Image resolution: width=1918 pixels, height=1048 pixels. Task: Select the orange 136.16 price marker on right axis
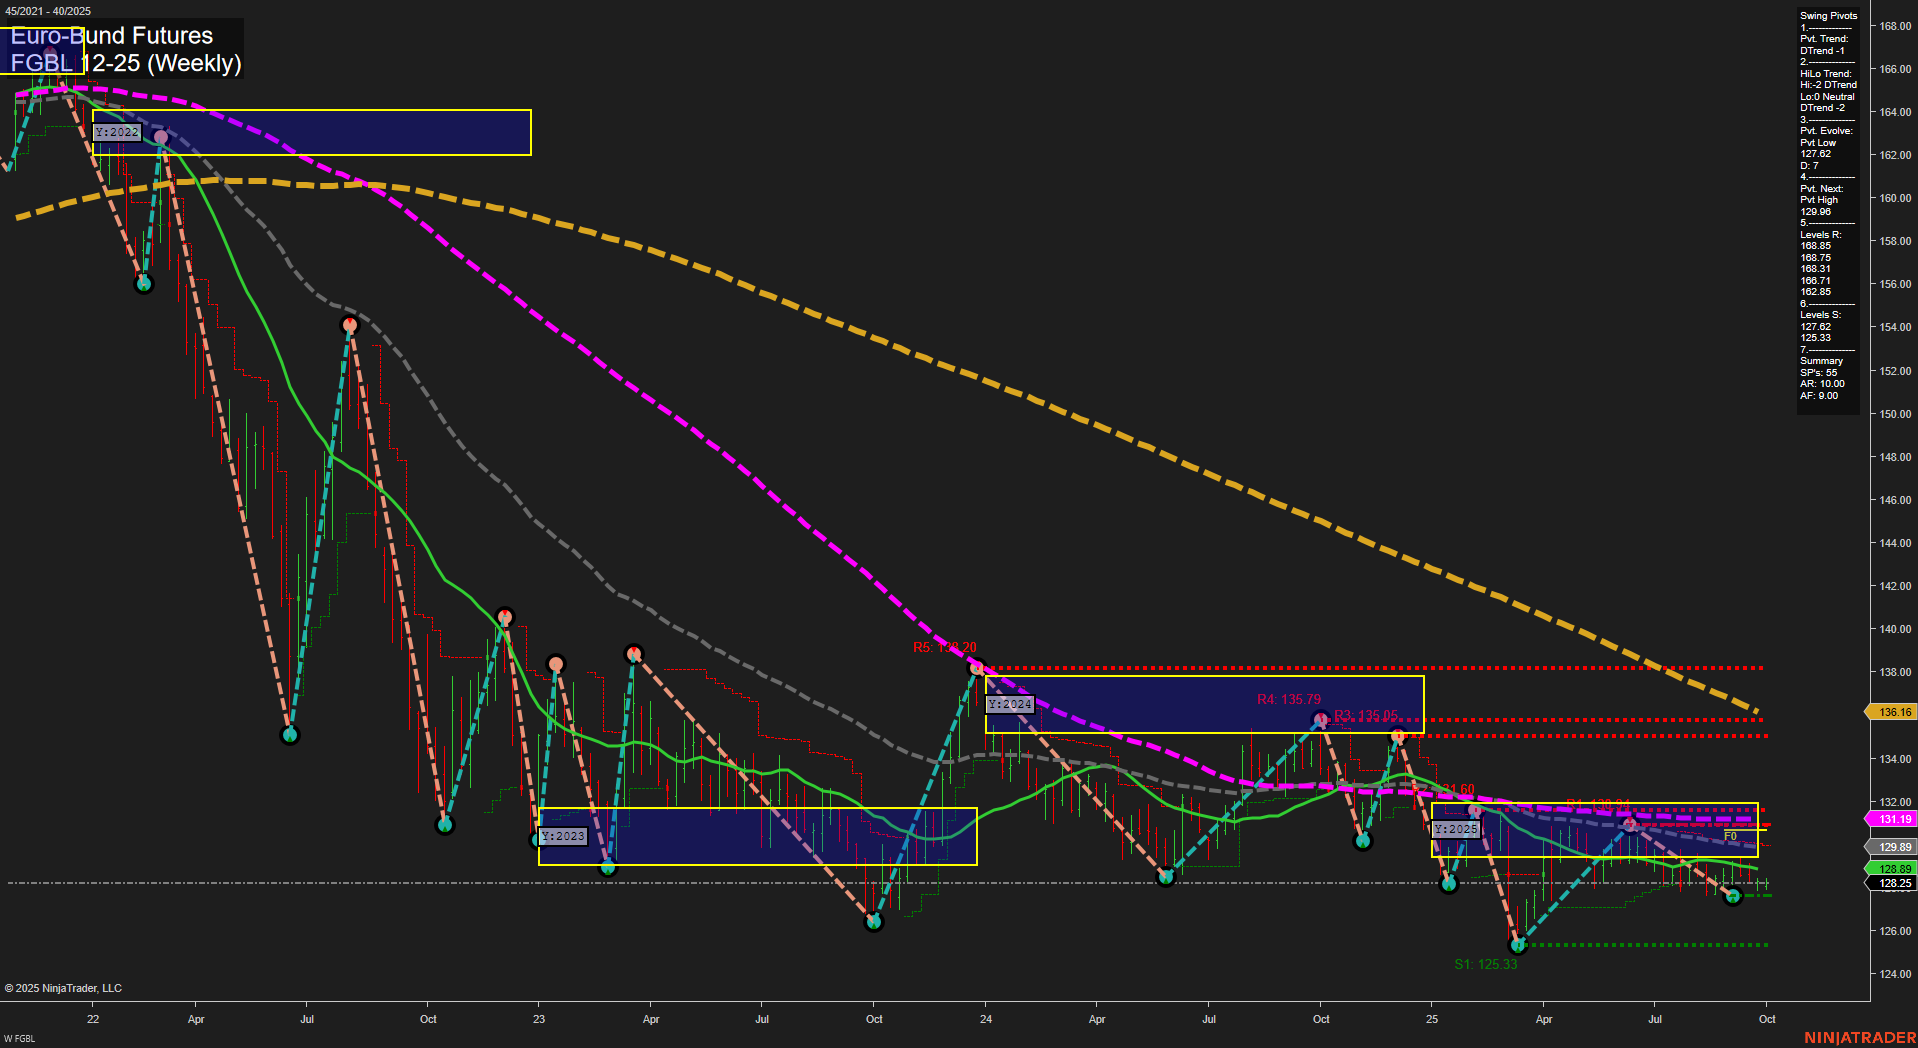coord(1891,712)
